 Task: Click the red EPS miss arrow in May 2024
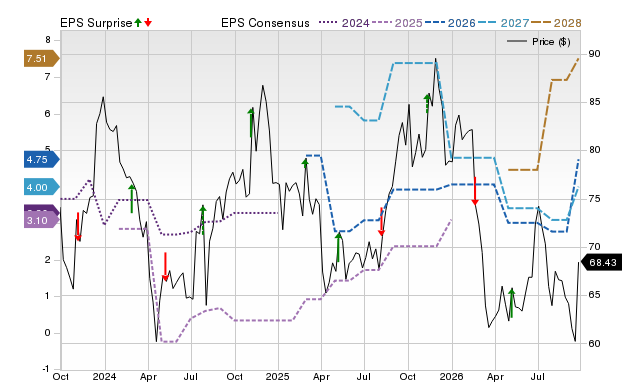pos(165,267)
